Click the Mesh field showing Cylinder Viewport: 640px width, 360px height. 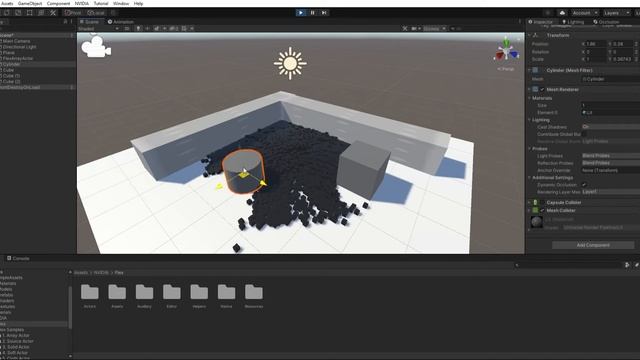click(611, 79)
